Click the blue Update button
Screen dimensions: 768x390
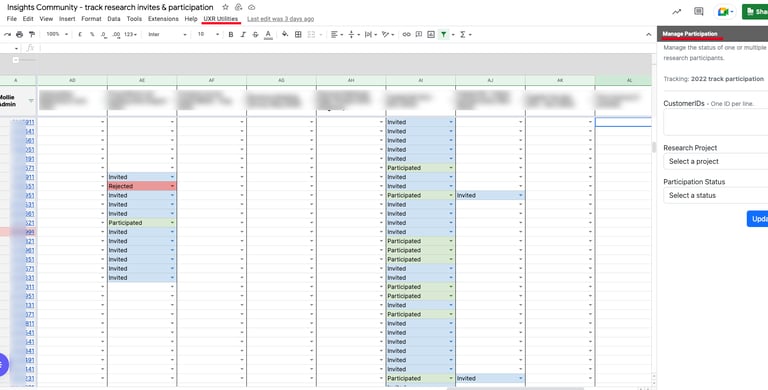pyautogui.click(x=758, y=219)
